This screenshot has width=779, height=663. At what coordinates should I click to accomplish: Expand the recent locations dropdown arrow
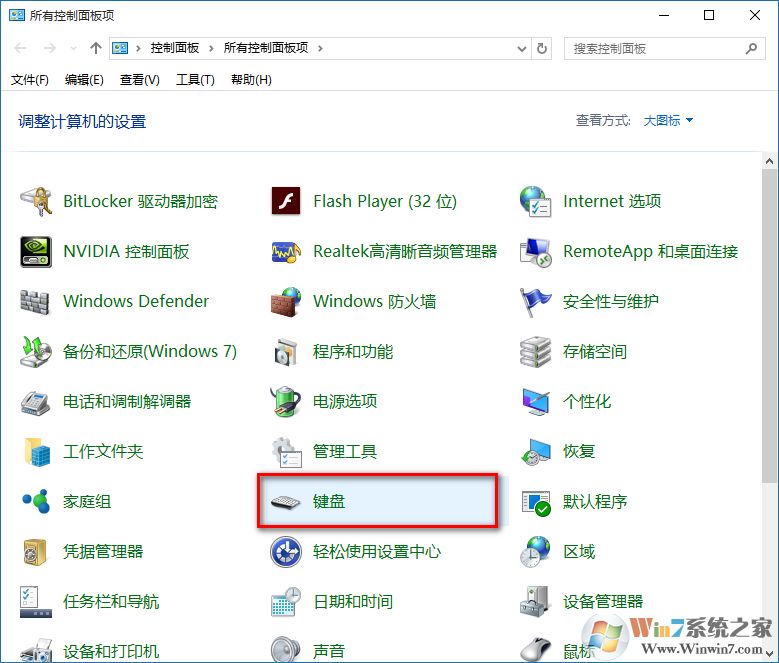(x=74, y=48)
